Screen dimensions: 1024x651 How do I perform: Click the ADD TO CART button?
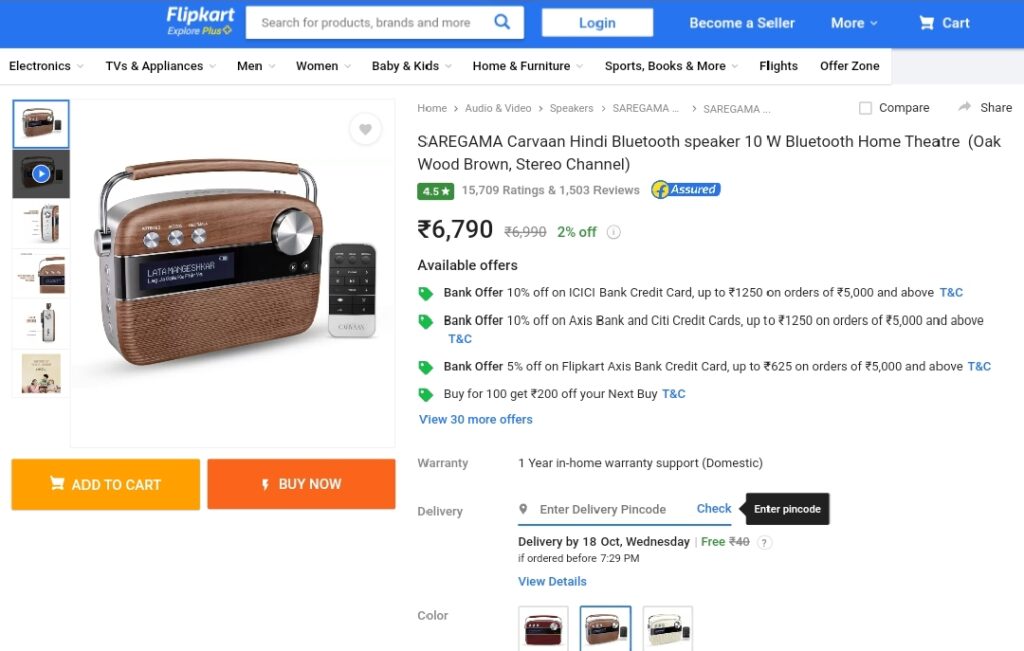106,484
